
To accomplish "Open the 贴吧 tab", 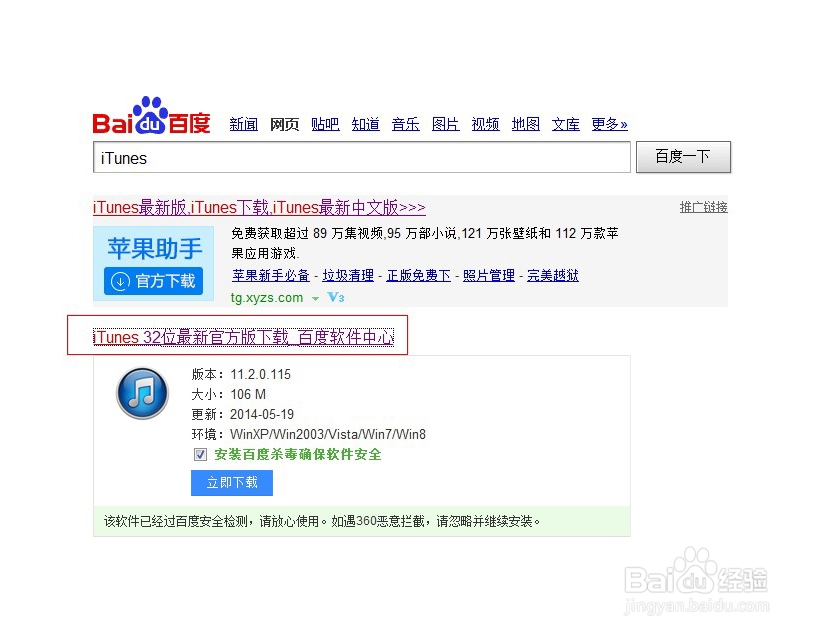I will tap(325, 124).
